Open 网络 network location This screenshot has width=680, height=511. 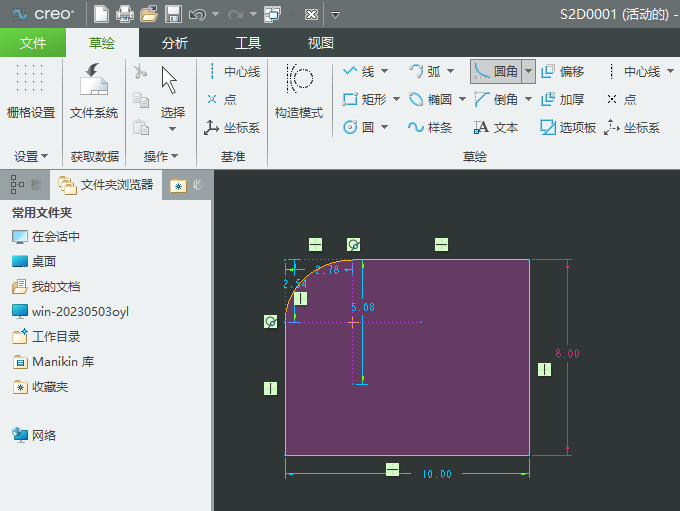(x=34, y=435)
